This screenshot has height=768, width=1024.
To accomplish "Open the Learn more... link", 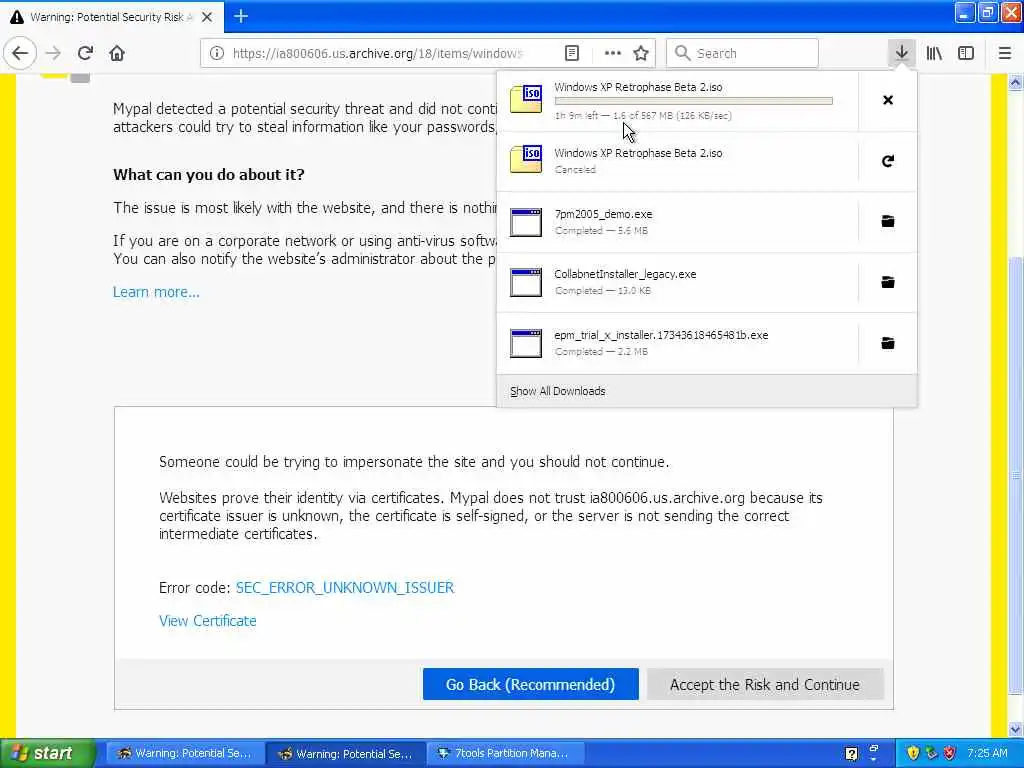I will click(156, 292).
